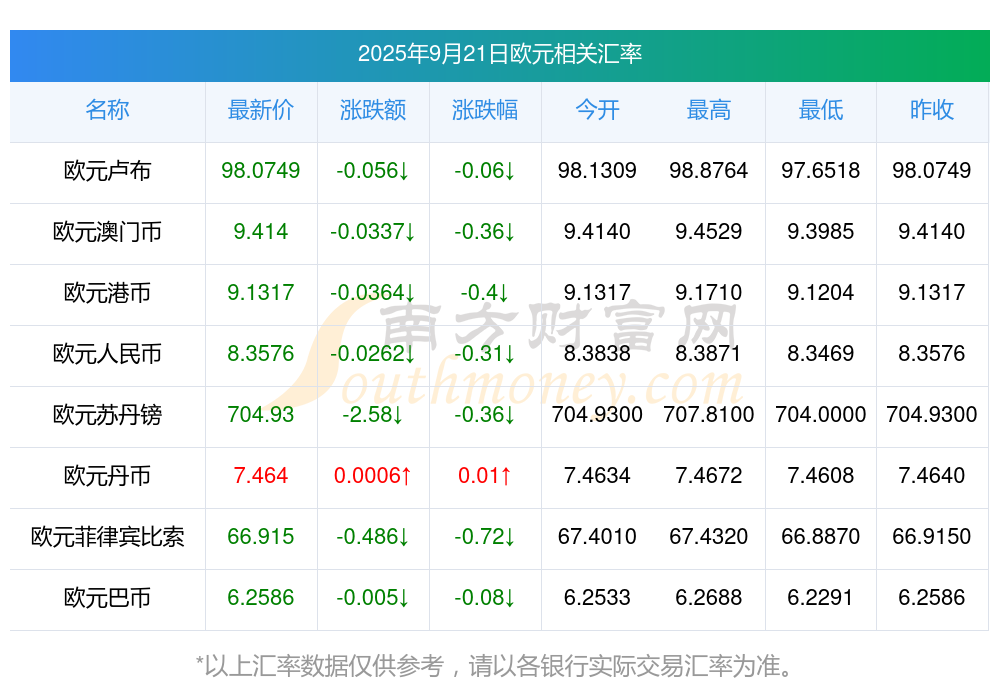Select the 涨跌幅 column header

click(485, 110)
